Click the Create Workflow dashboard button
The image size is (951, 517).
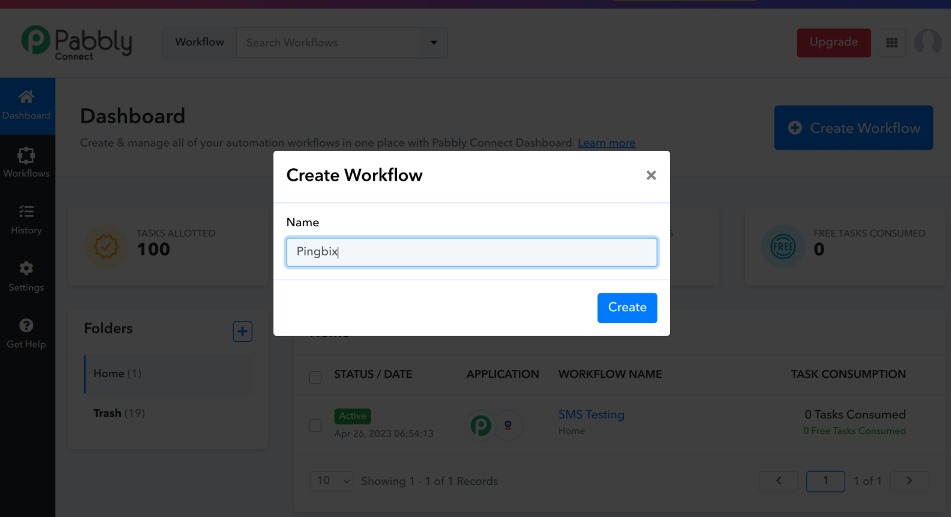point(853,128)
